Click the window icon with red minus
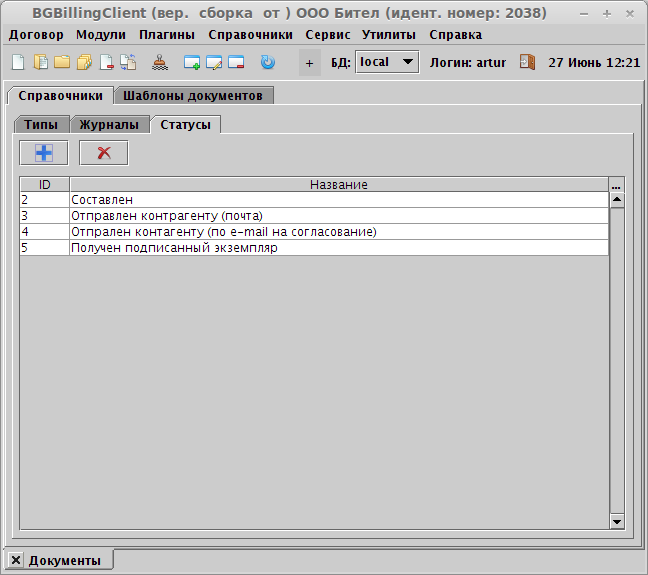The image size is (648, 575). [x=236, y=62]
